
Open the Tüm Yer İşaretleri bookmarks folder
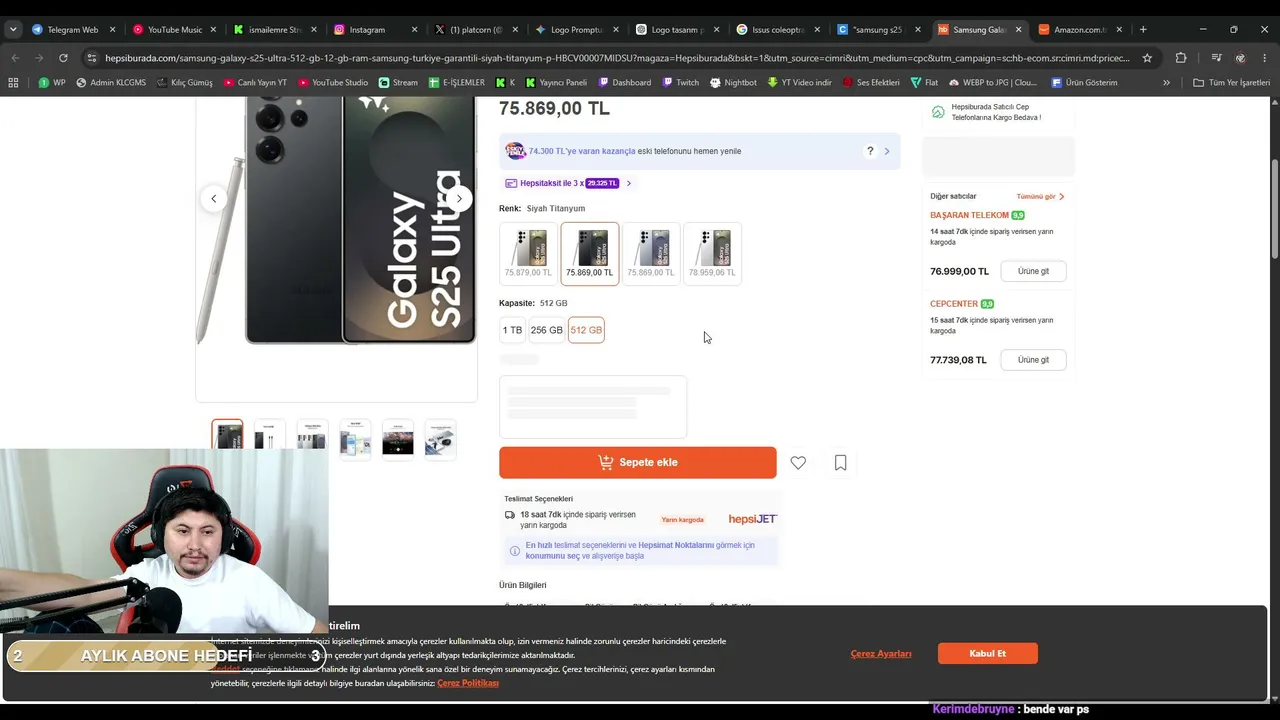1231,83
